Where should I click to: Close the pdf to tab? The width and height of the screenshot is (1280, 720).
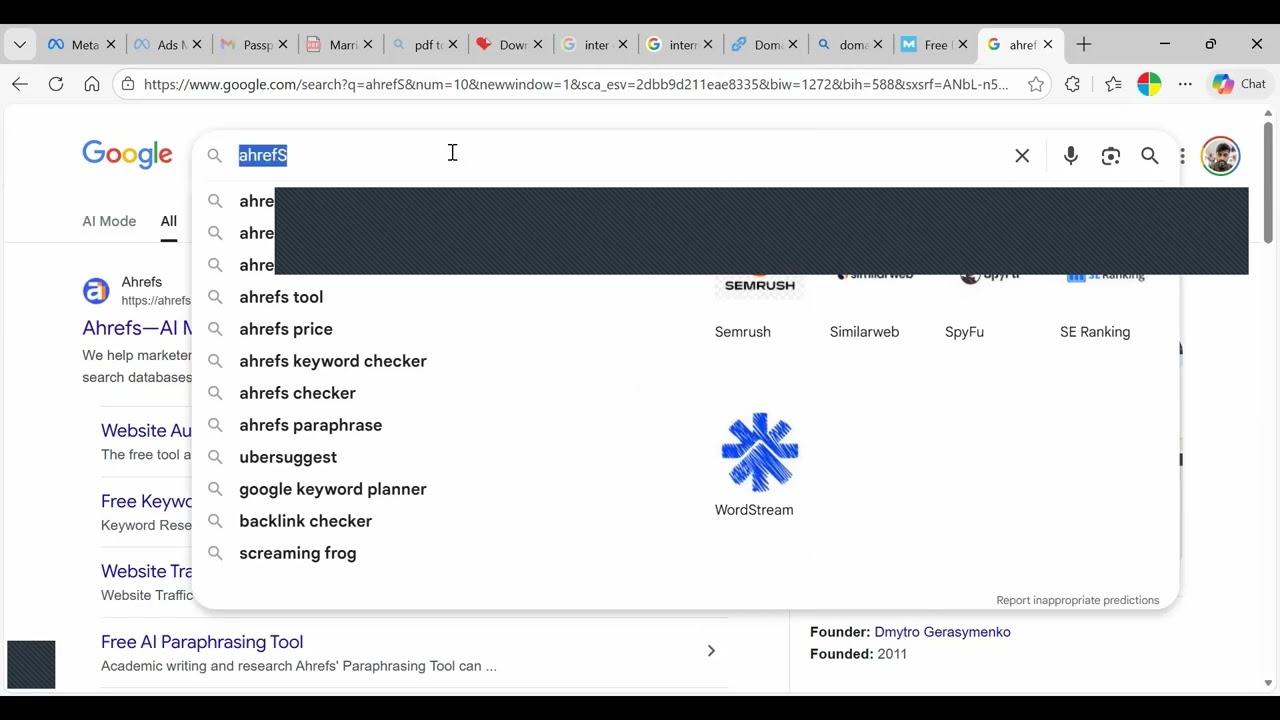tap(453, 45)
